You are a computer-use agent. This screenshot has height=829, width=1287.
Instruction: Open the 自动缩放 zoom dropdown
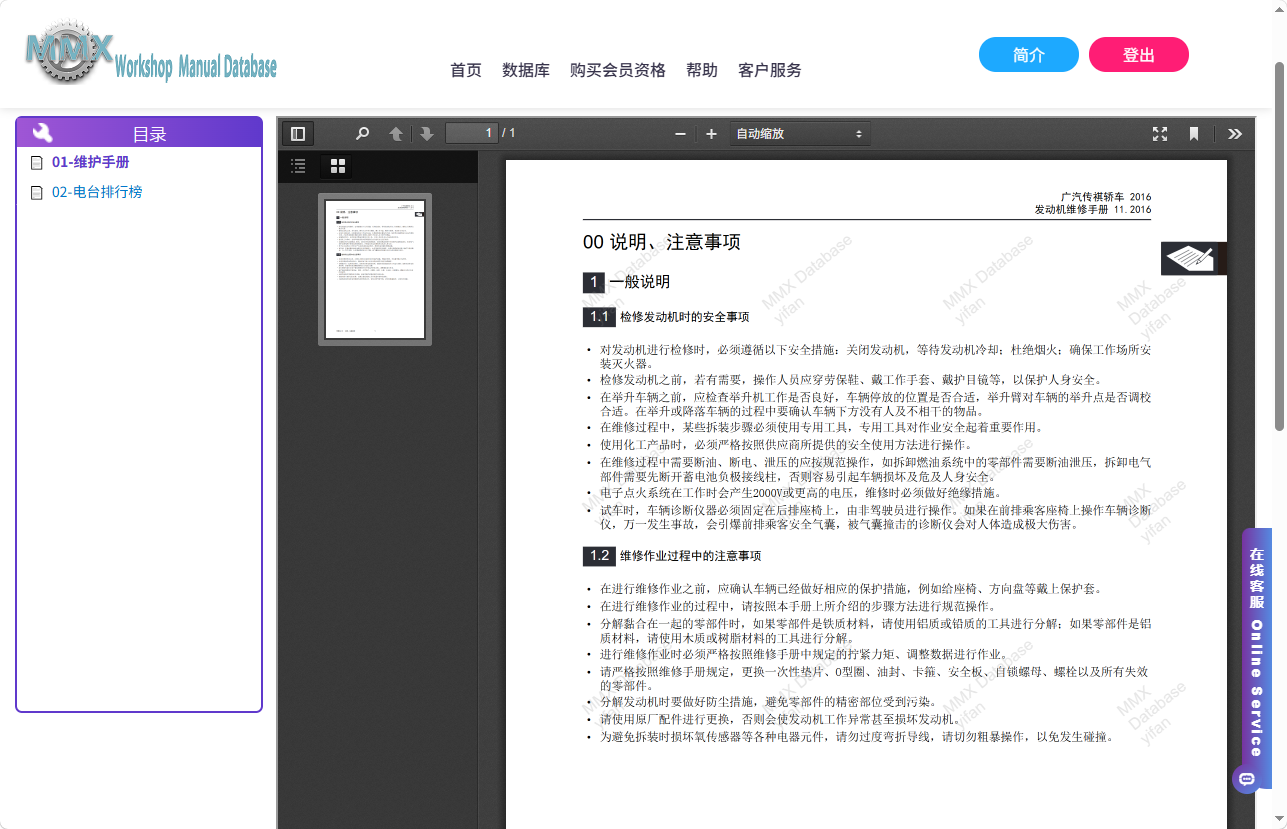point(800,134)
